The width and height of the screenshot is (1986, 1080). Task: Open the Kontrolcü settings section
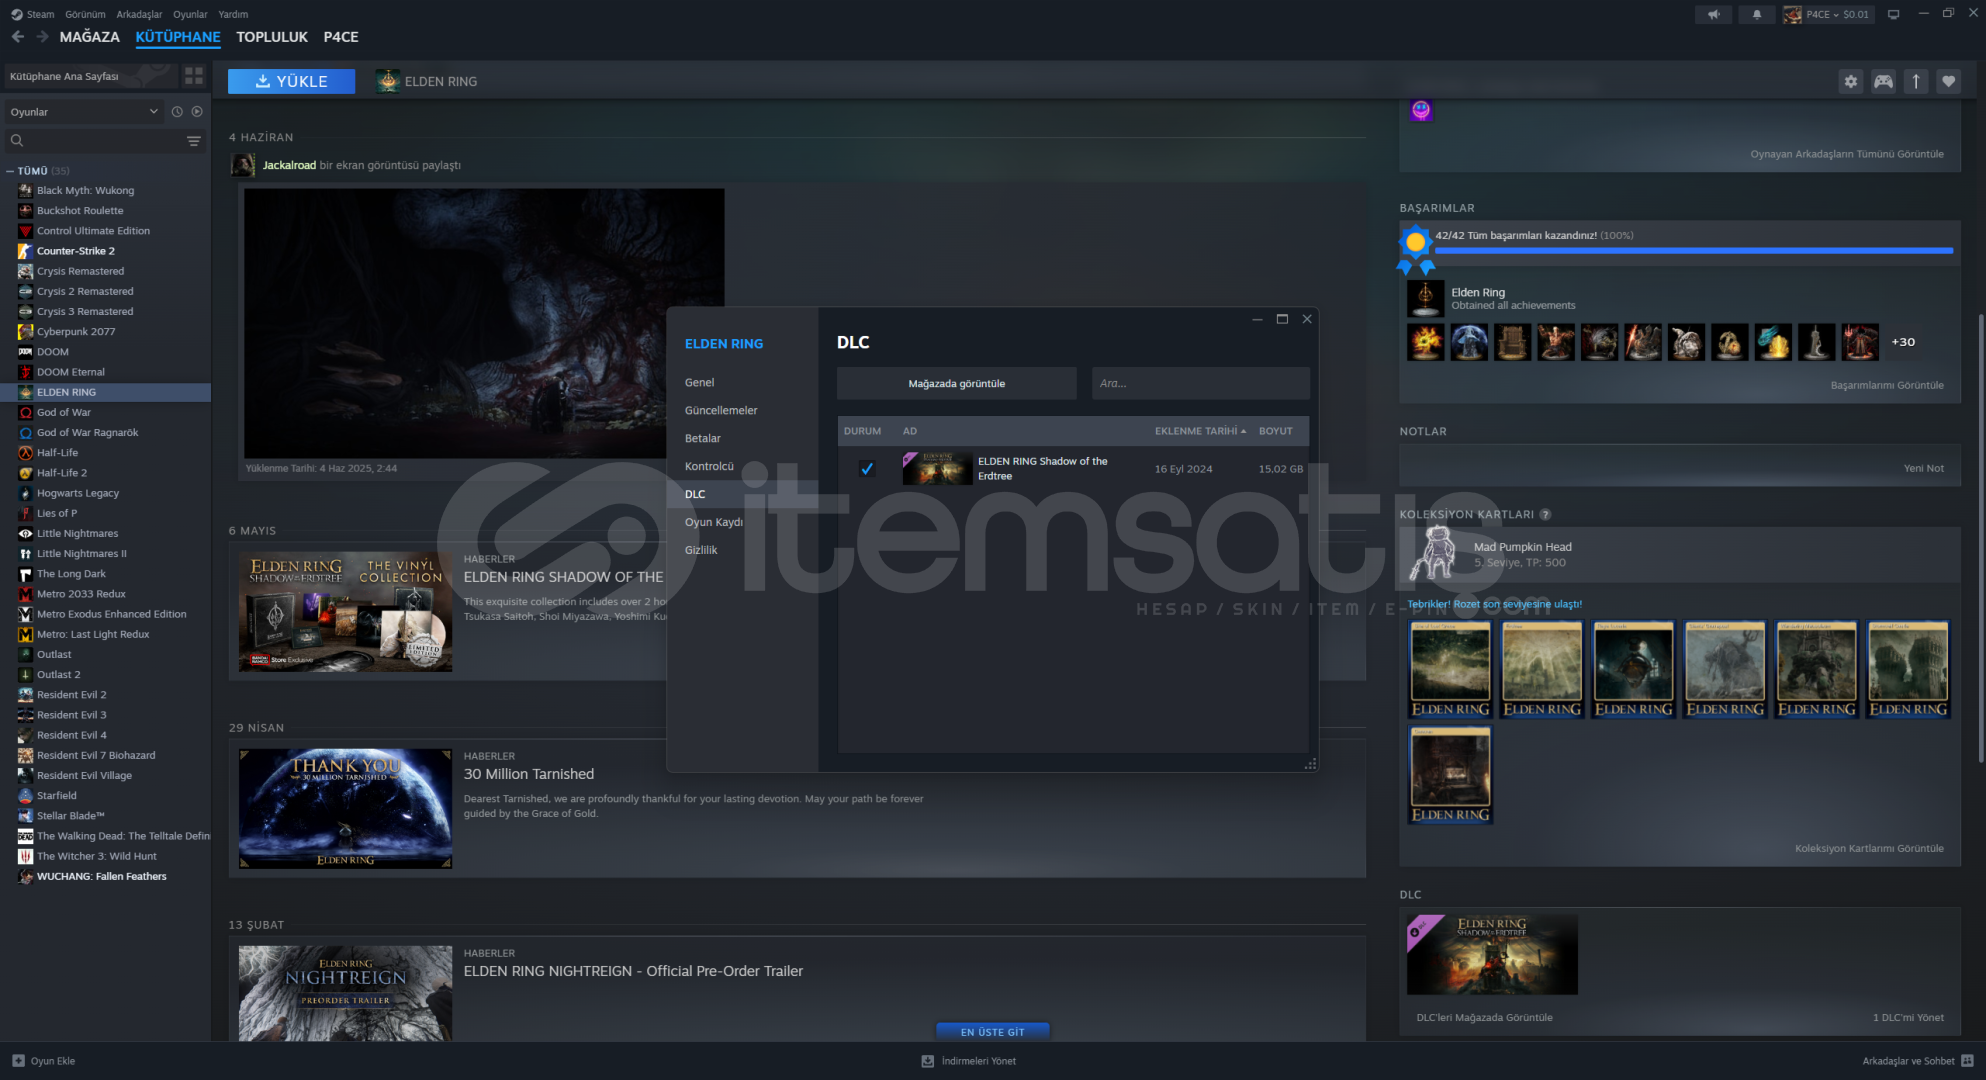pos(709,467)
